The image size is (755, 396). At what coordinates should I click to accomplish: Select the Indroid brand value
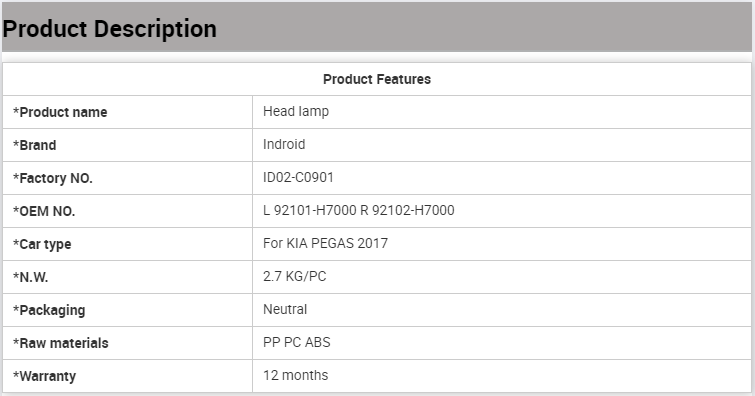coord(284,144)
